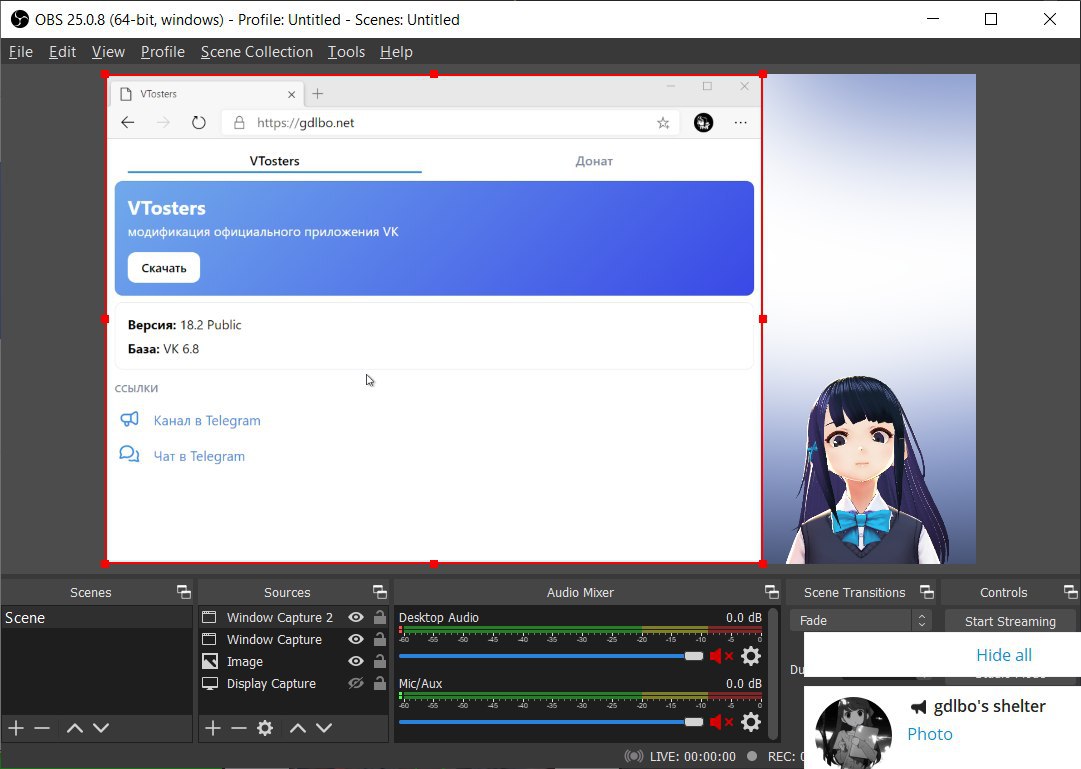Open the Tools menu

[x=346, y=52]
